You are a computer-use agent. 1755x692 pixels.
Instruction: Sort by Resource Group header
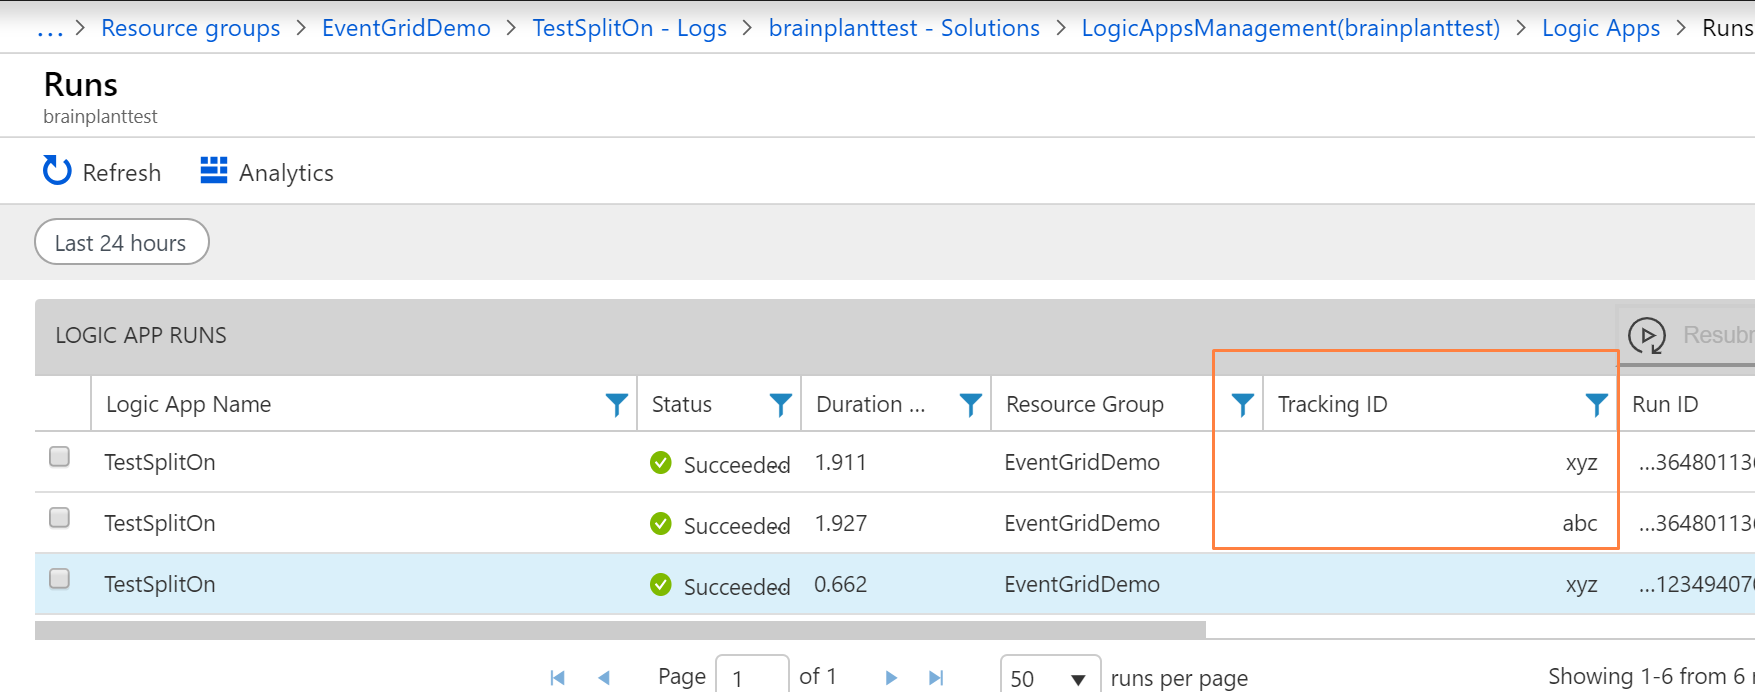(1085, 404)
